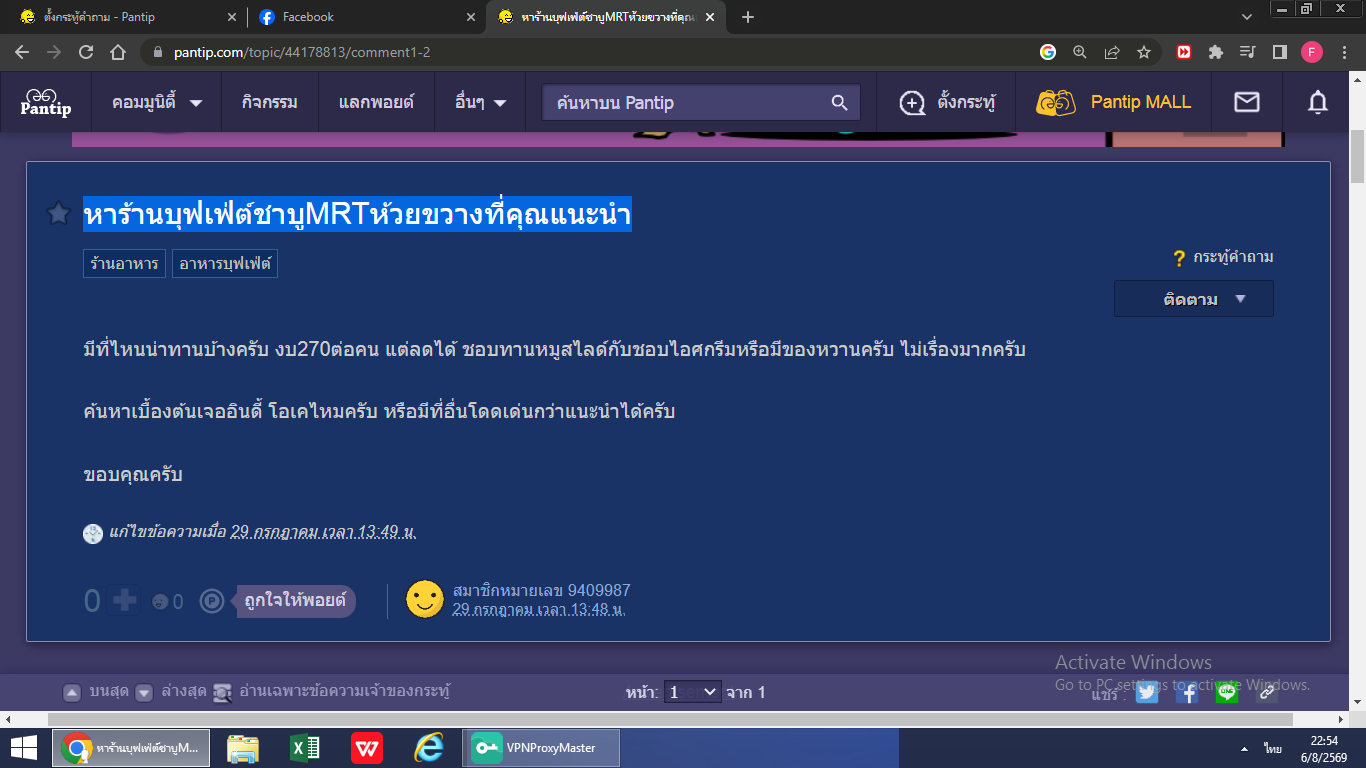Expand the คอมมูนิตี้ dropdown menu
This screenshot has height=768, width=1366.
(x=158, y=102)
